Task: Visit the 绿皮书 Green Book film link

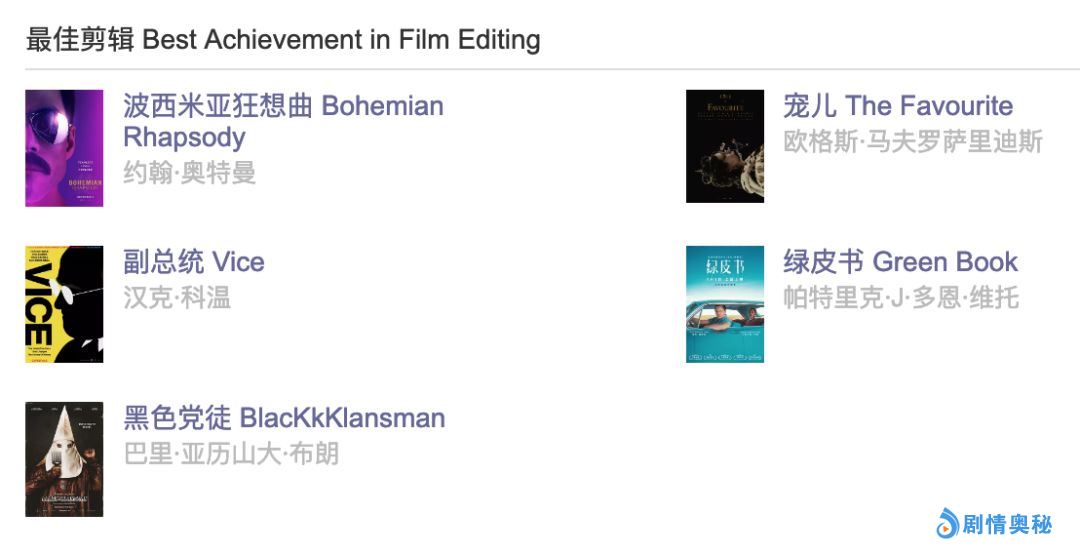Action: point(900,262)
